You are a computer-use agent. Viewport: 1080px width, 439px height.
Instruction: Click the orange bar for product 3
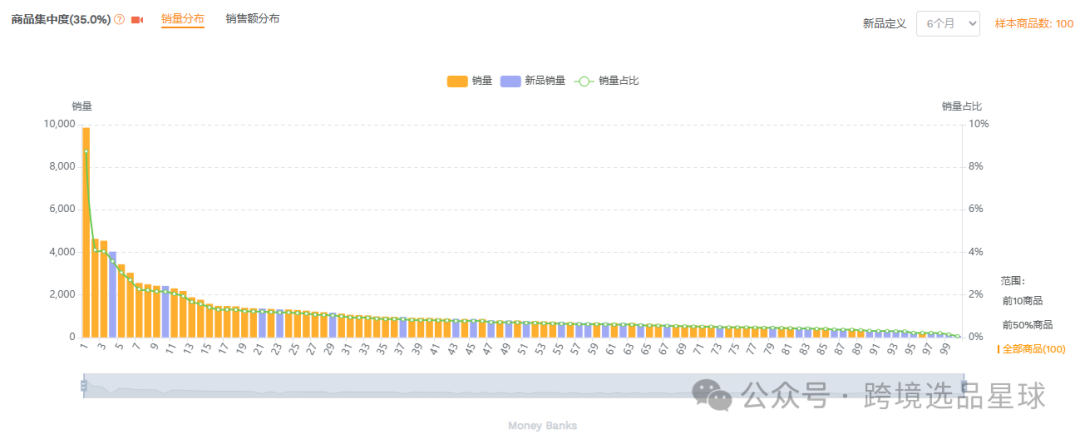coord(103,290)
